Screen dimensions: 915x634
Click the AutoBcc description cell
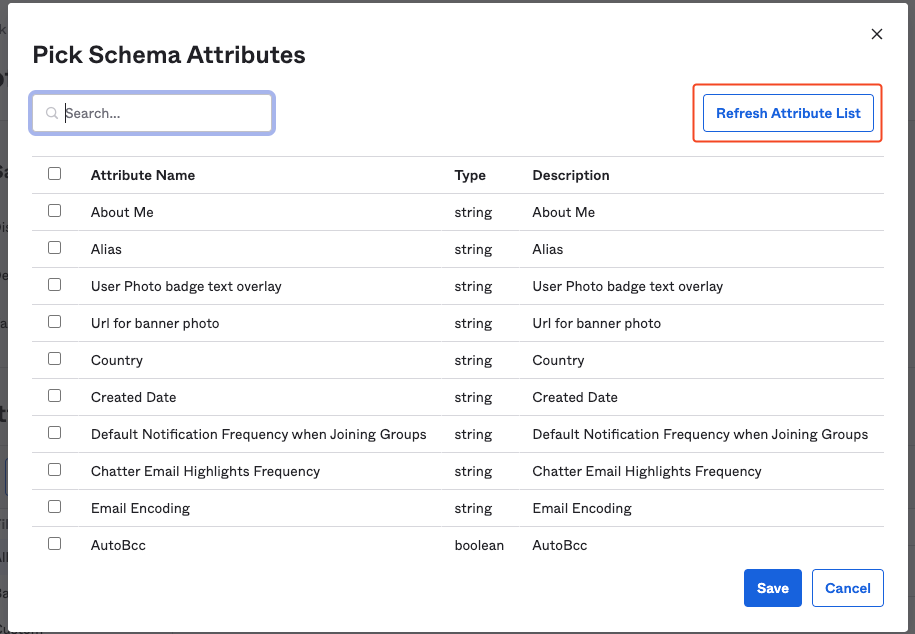pyautogui.click(x=560, y=545)
